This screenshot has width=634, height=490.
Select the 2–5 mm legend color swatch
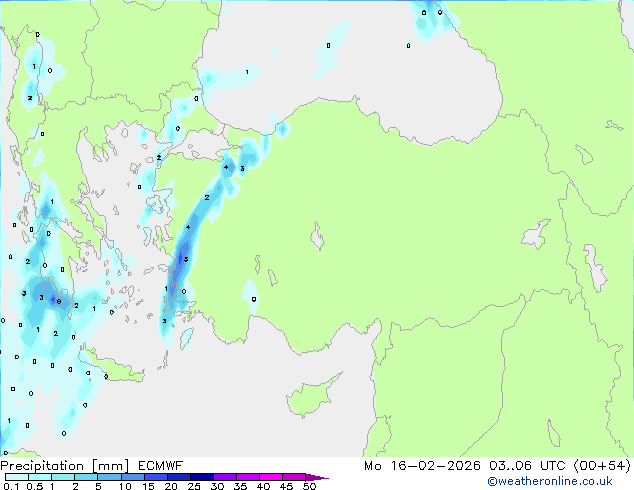click(x=86, y=477)
